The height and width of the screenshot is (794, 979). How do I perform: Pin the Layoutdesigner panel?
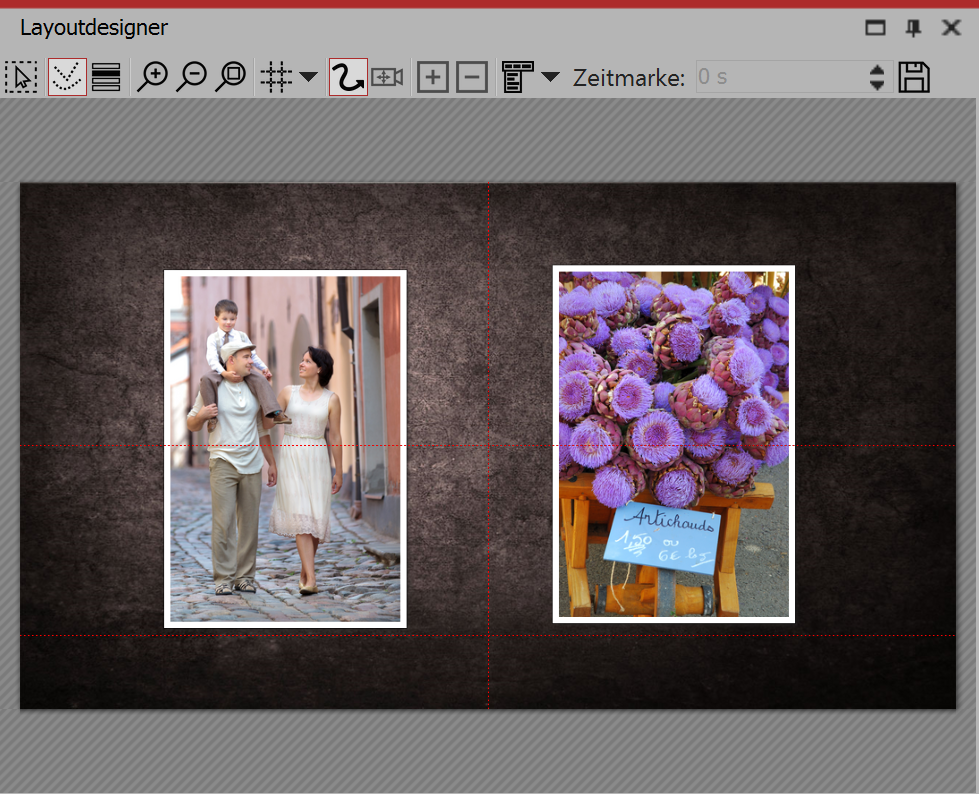click(x=913, y=28)
